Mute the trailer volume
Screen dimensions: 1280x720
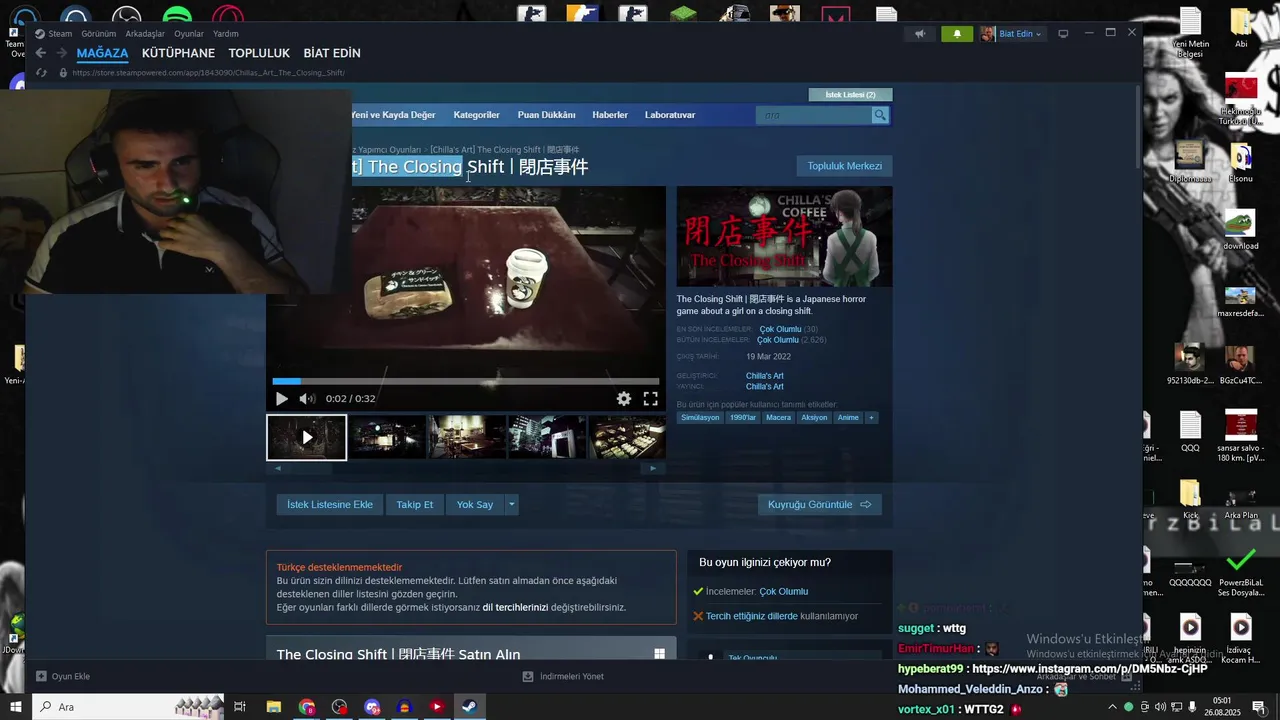click(307, 399)
